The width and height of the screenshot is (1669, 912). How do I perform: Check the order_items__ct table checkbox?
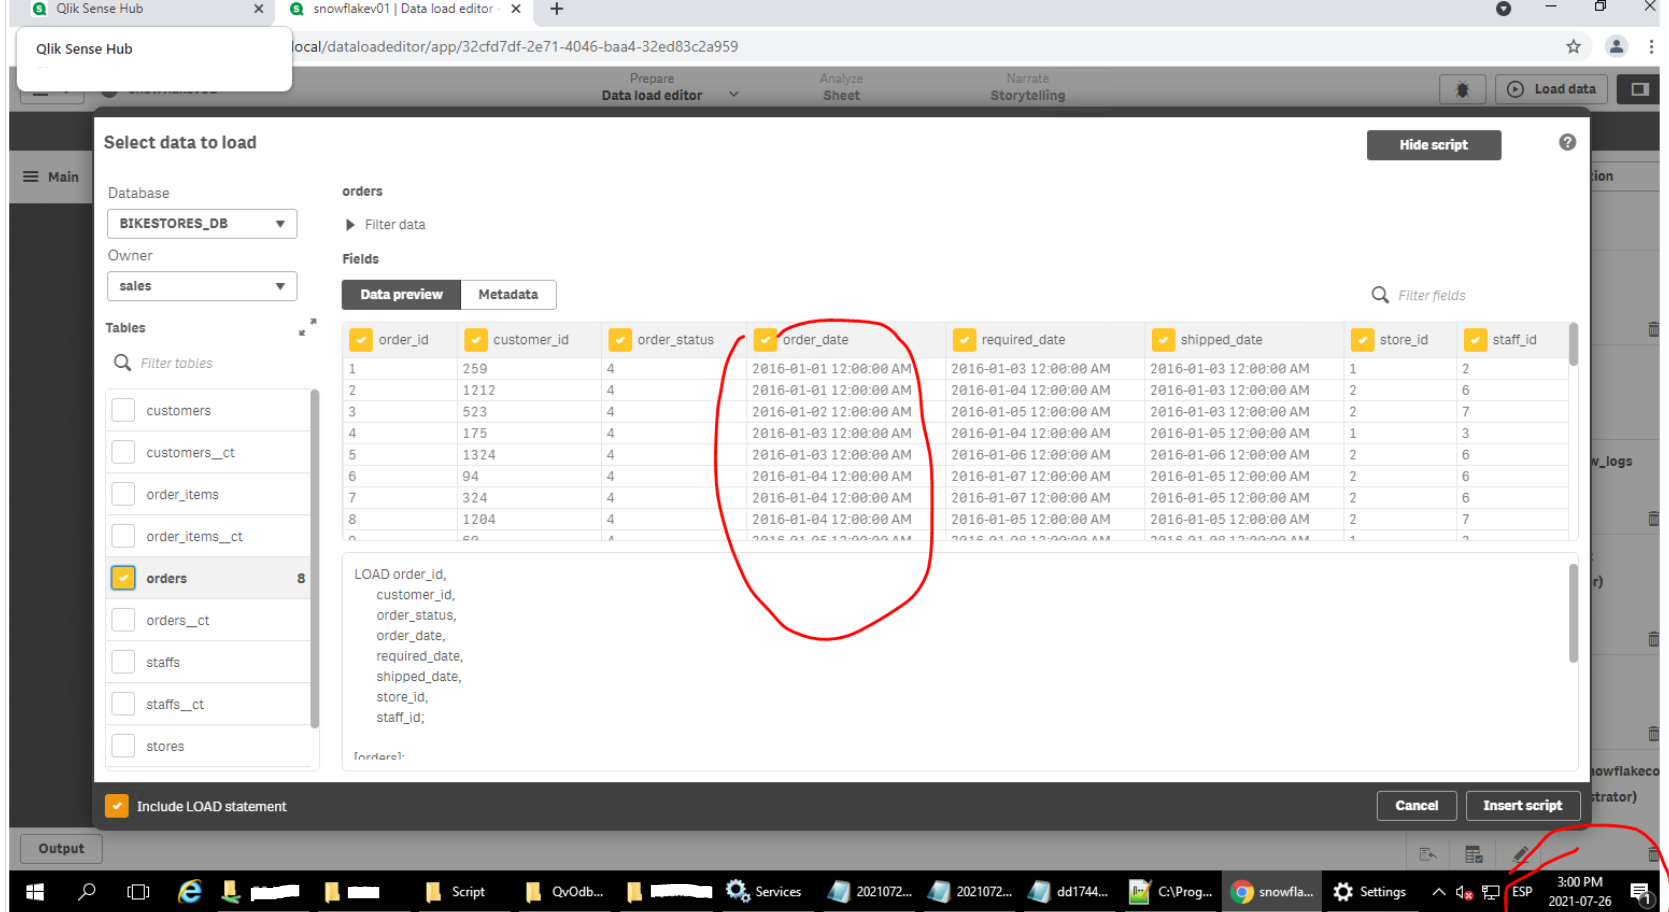tap(123, 536)
